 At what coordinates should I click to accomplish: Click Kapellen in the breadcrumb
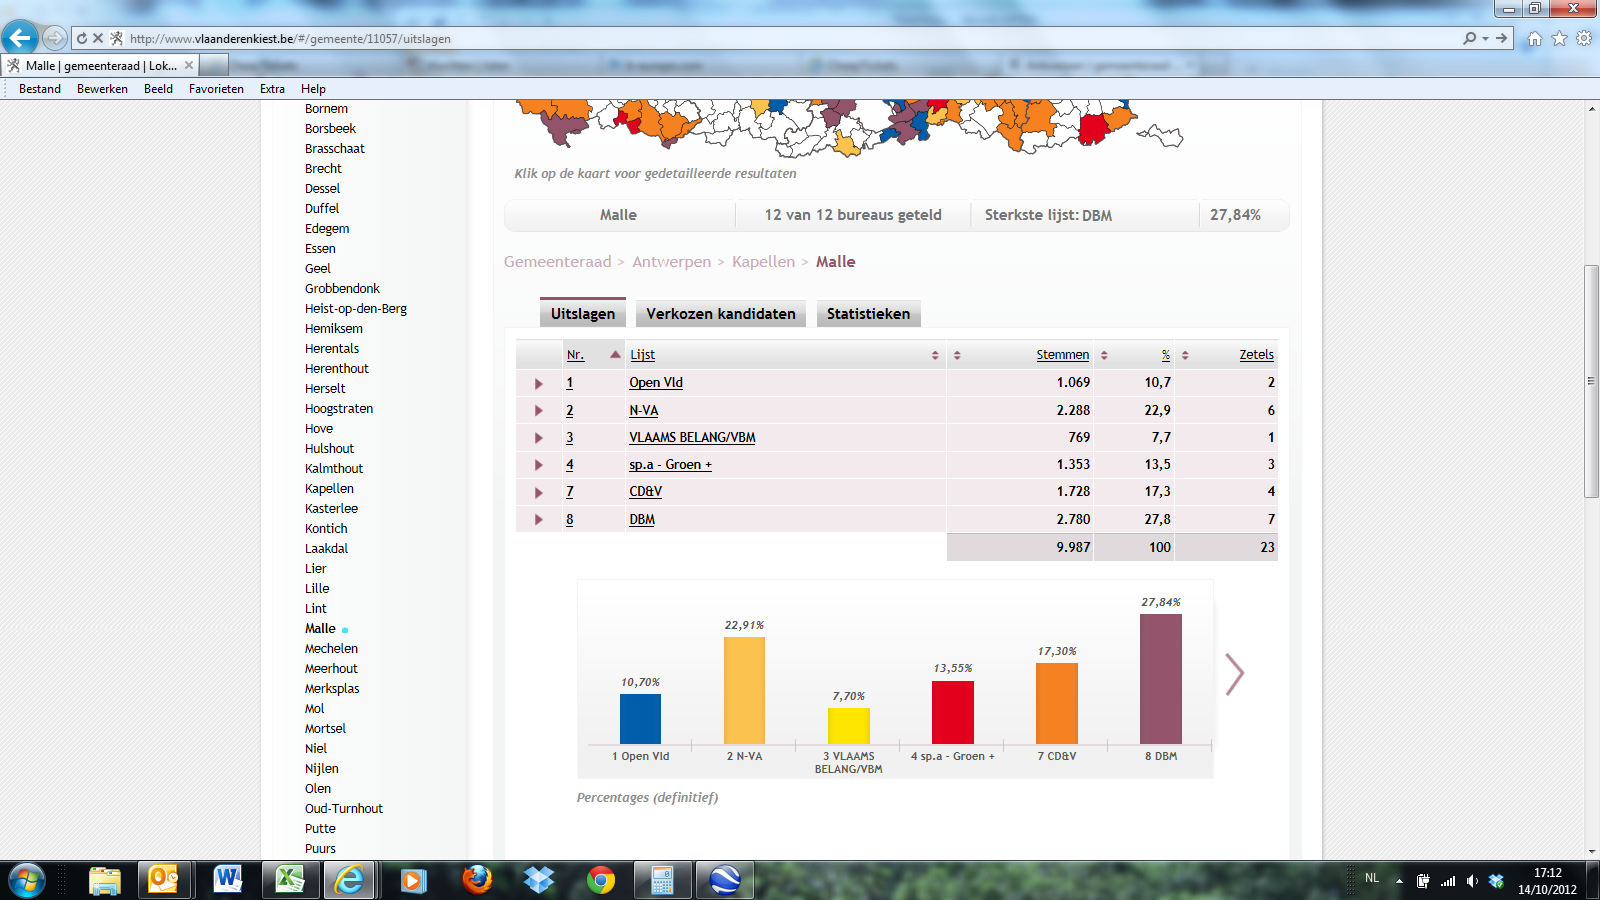pos(764,262)
